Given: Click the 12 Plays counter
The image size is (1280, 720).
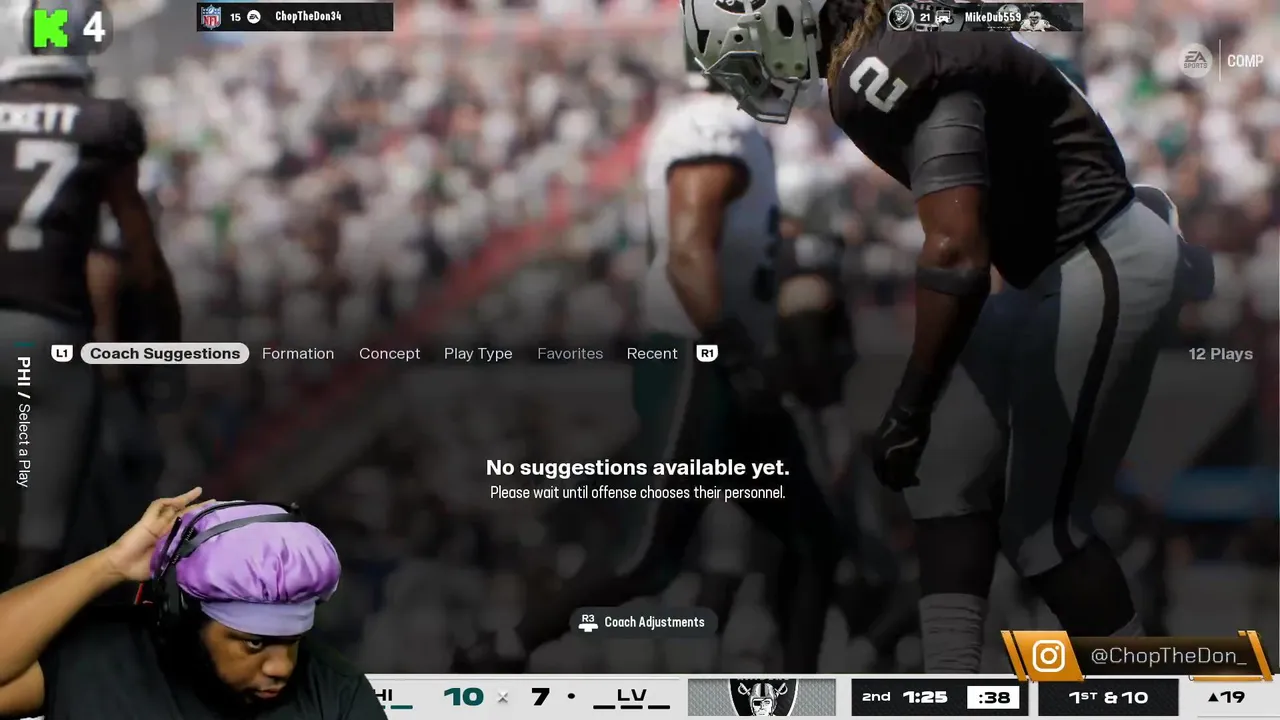Looking at the screenshot, I should pyautogui.click(x=1220, y=353).
